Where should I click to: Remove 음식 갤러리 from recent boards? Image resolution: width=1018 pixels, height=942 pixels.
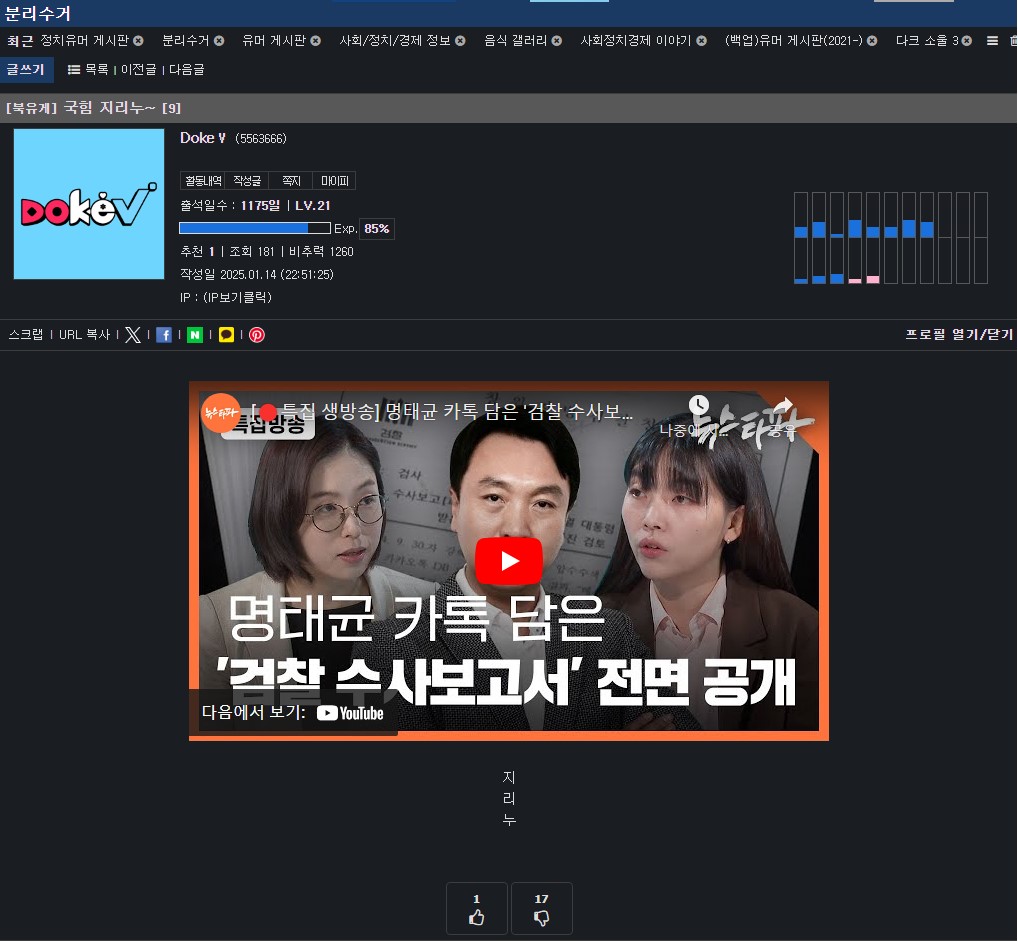click(x=557, y=41)
